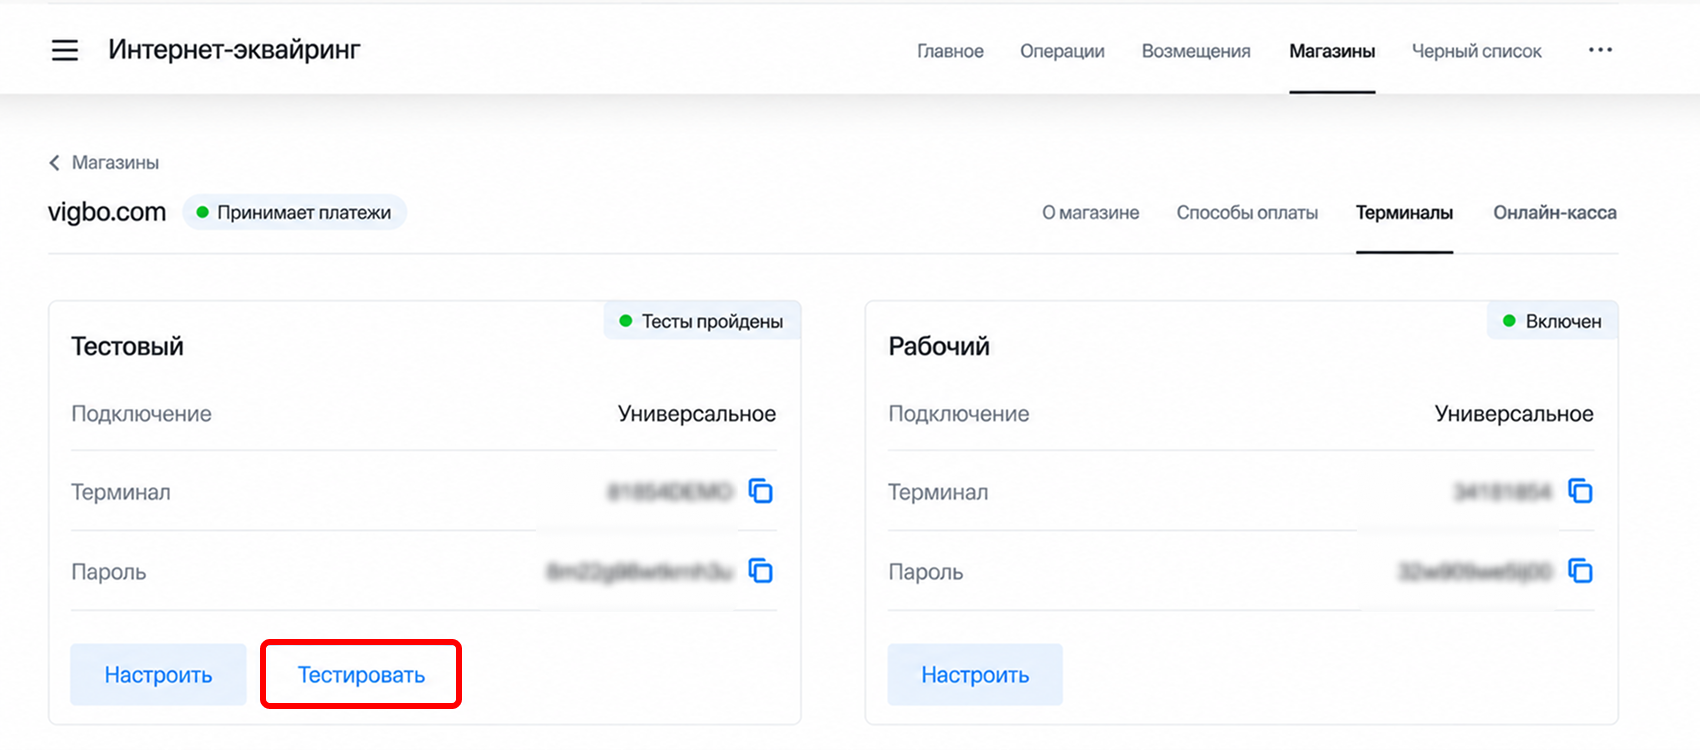The width and height of the screenshot is (1700, 750).
Task: Select the Магазины top tab
Action: (1332, 51)
